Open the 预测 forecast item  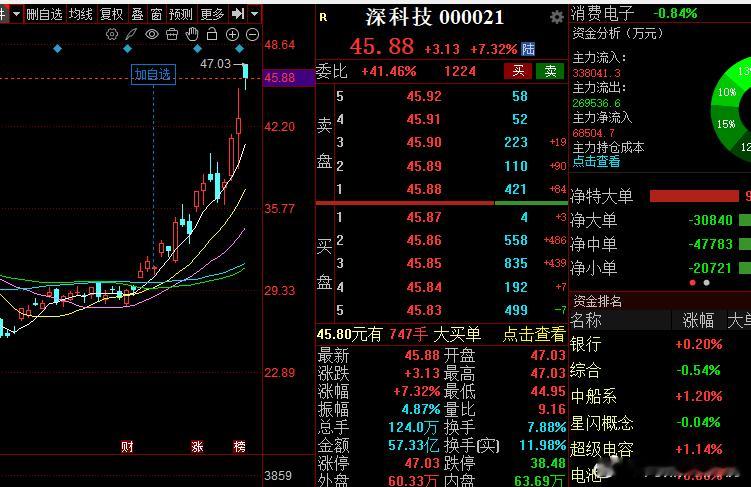[181, 14]
